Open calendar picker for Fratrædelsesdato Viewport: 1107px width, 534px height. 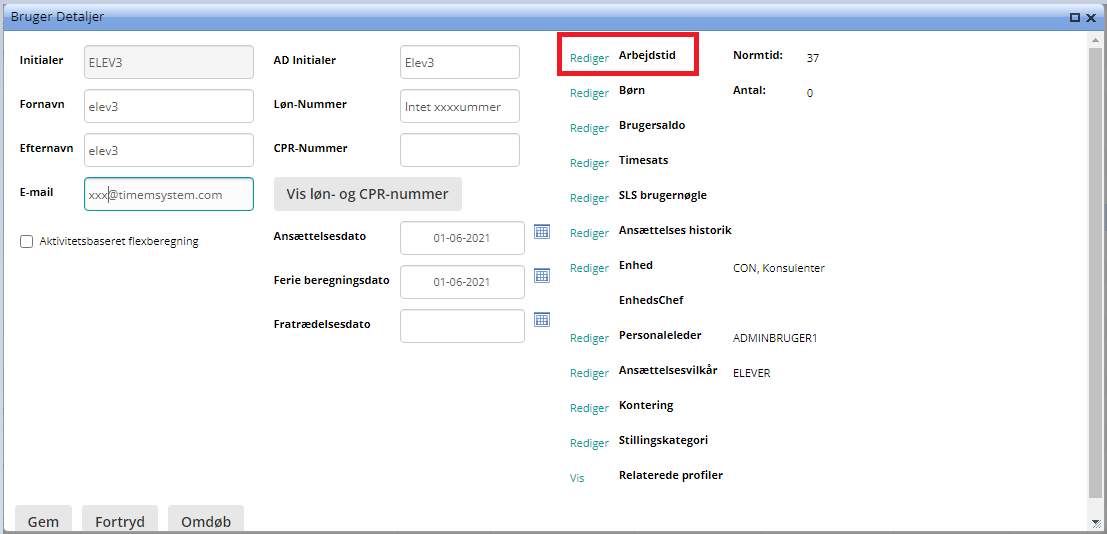click(542, 319)
